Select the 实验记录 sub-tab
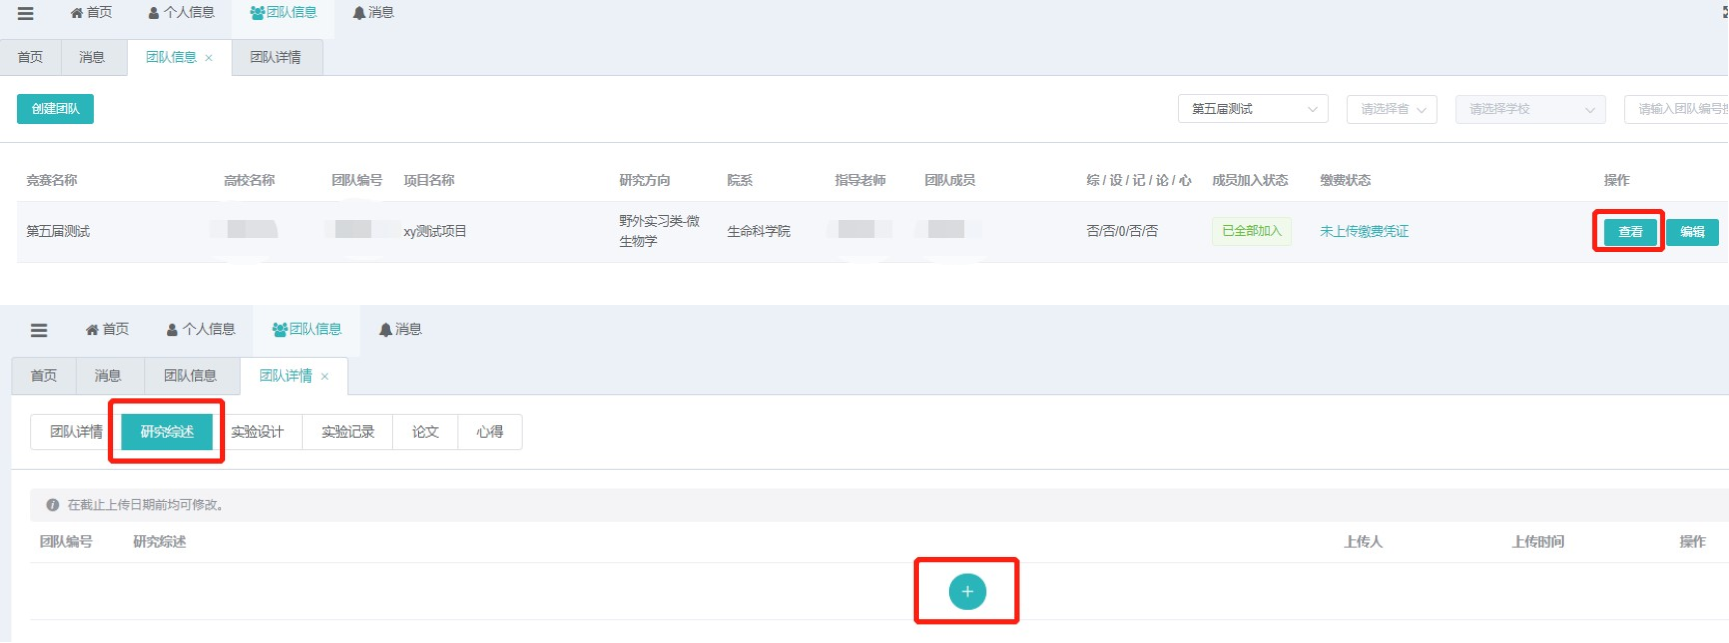Viewport: 1729px width, 643px height. pos(347,432)
